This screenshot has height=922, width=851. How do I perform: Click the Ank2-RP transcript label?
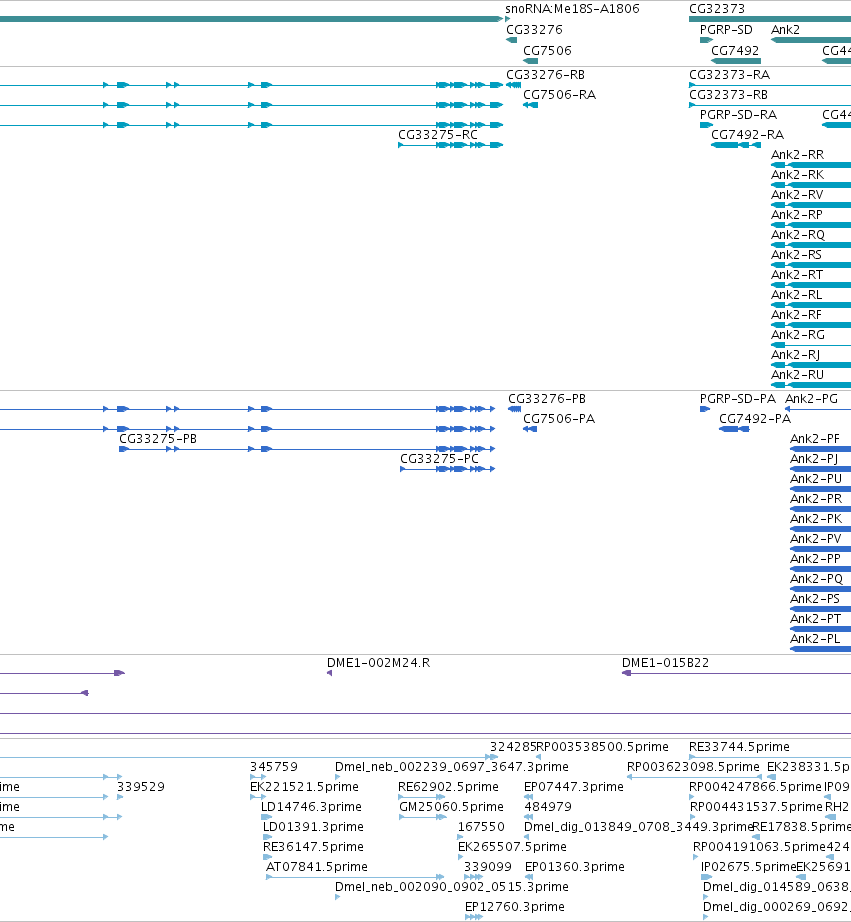pyautogui.click(x=797, y=215)
